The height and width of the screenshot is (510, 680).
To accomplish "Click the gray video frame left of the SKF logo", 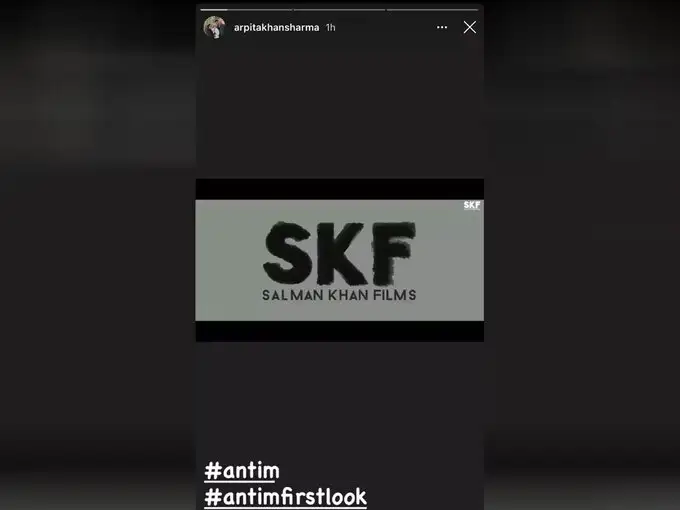I will pos(229,260).
